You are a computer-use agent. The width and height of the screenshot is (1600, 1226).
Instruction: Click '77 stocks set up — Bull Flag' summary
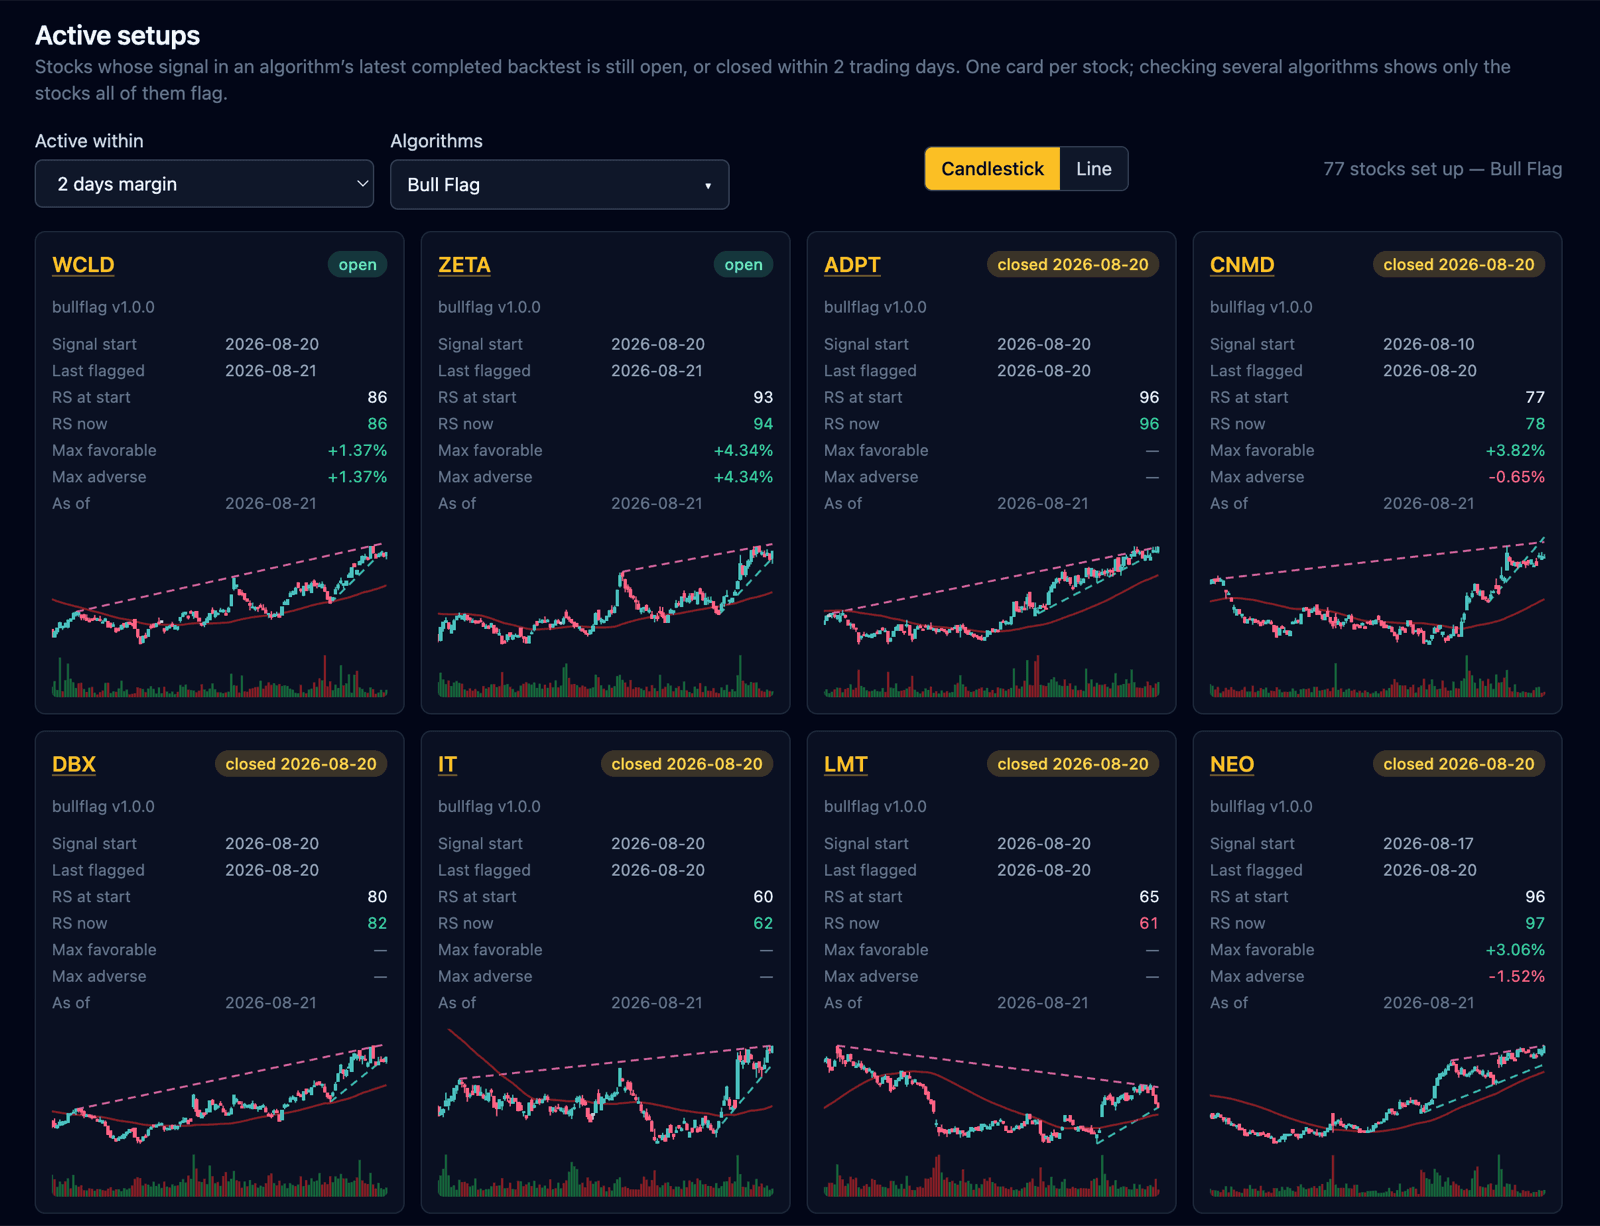pos(1442,169)
